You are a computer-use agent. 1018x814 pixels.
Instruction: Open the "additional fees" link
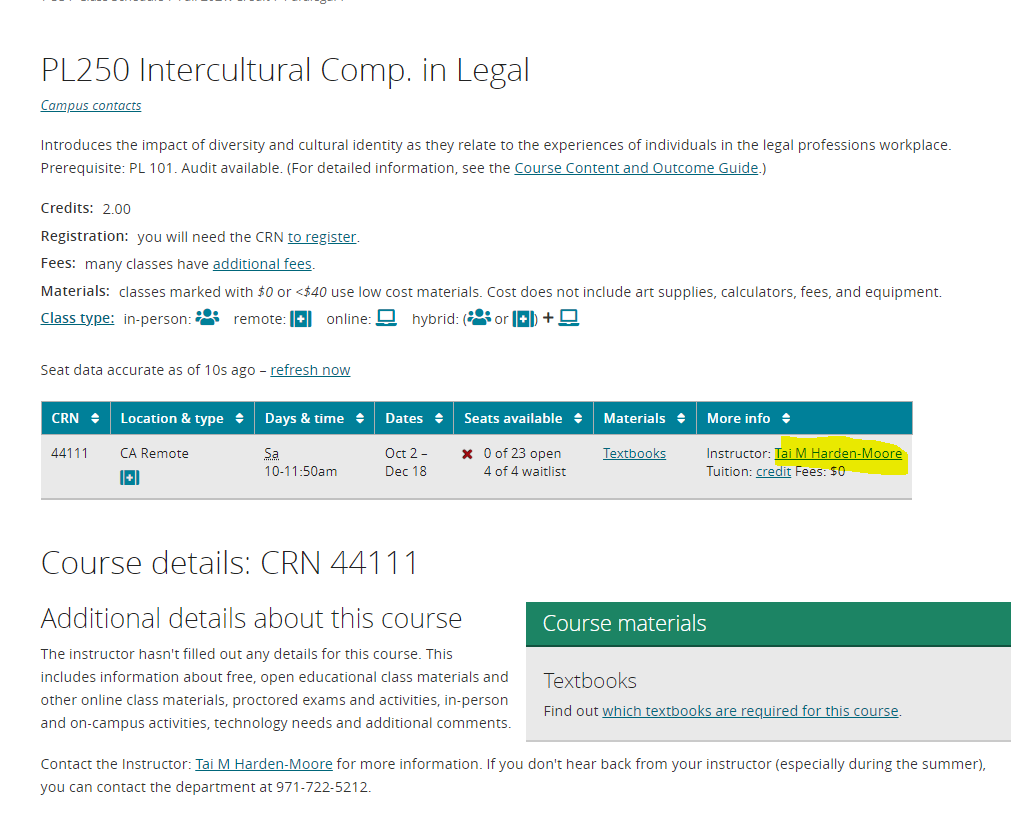click(x=262, y=264)
